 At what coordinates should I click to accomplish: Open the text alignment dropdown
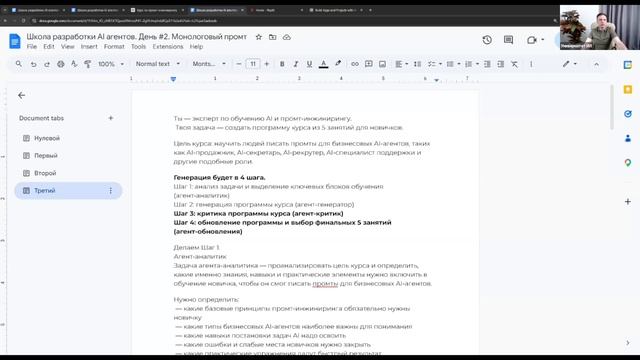[401, 64]
